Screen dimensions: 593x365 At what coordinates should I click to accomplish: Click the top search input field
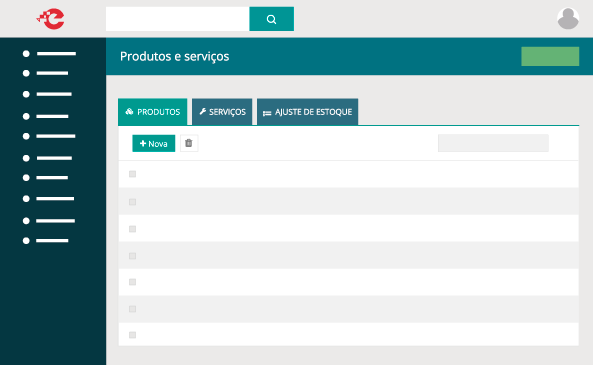pyautogui.click(x=177, y=19)
